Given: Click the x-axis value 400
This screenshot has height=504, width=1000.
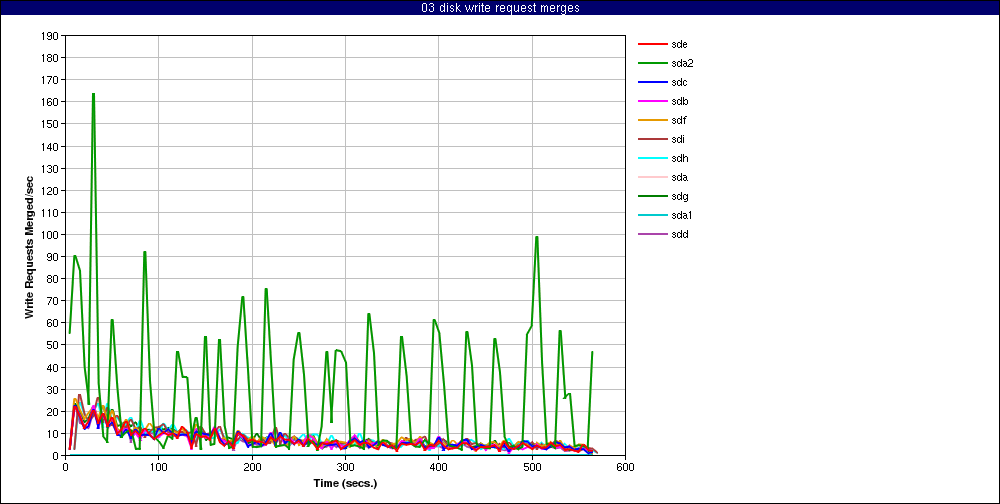Looking at the screenshot, I should (x=439, y=467).
